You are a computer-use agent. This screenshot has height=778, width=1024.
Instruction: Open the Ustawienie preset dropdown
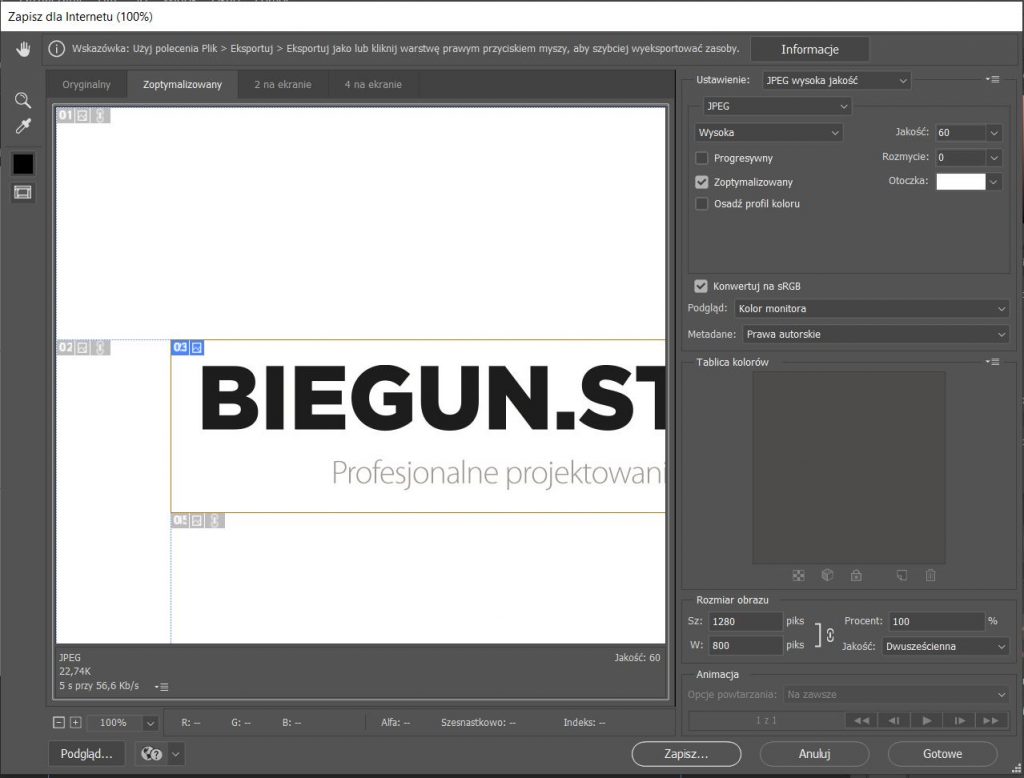point(836,80)
